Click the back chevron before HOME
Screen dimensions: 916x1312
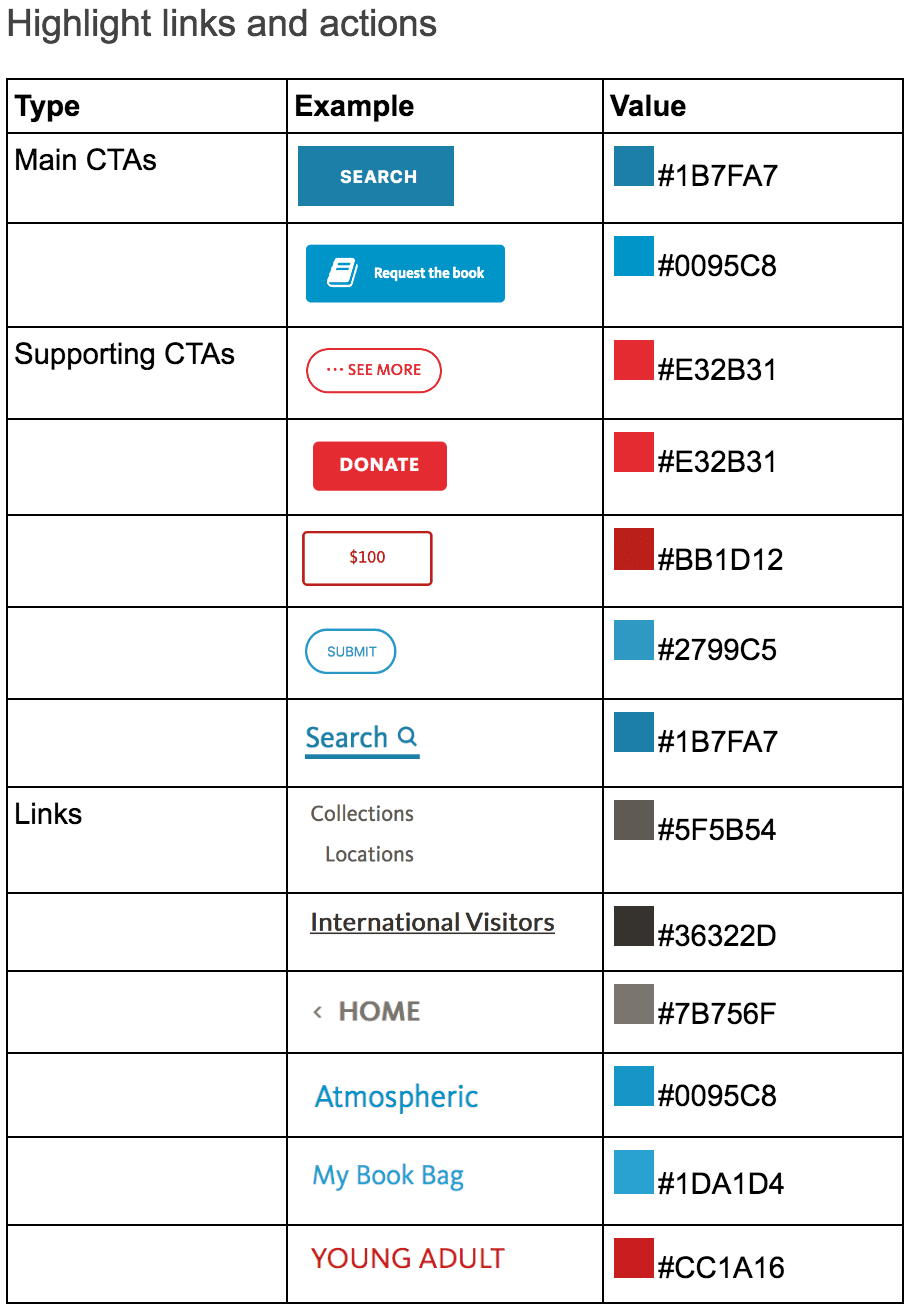318,1012
